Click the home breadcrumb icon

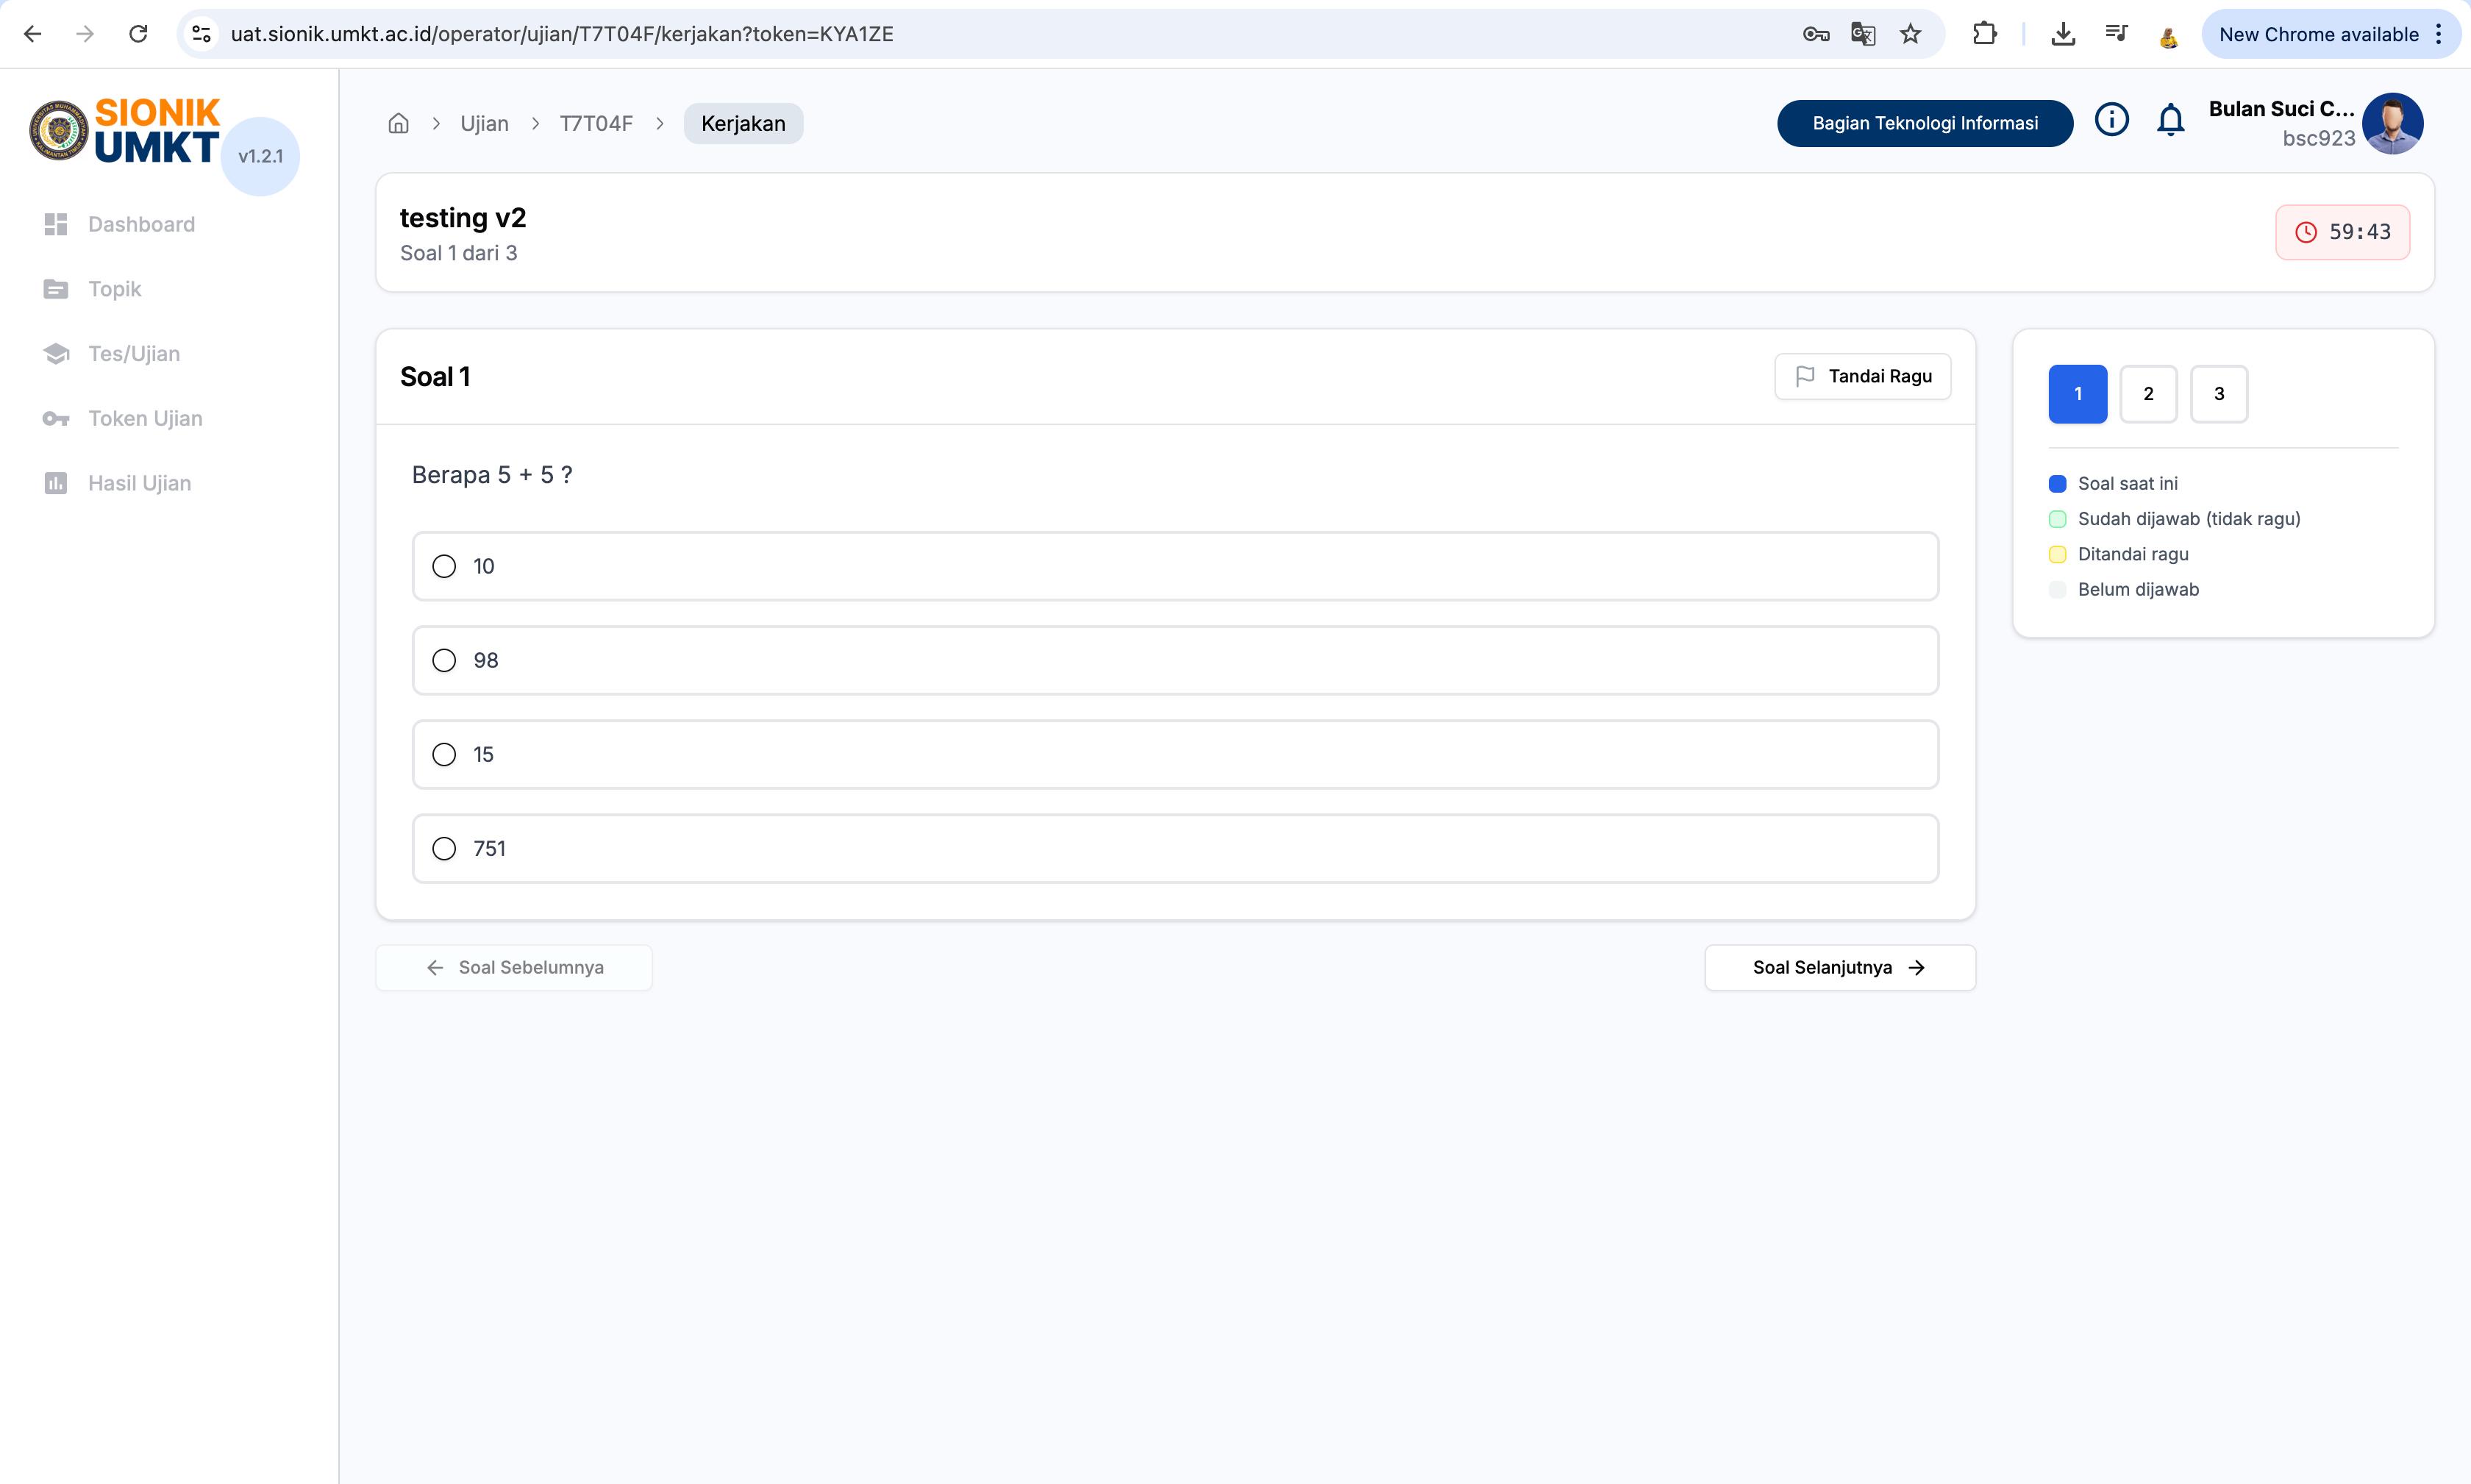(398, 123)
